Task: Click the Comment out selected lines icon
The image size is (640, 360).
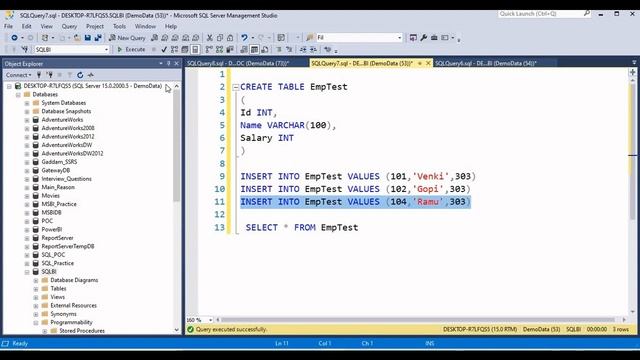Action: click(279, 49)
